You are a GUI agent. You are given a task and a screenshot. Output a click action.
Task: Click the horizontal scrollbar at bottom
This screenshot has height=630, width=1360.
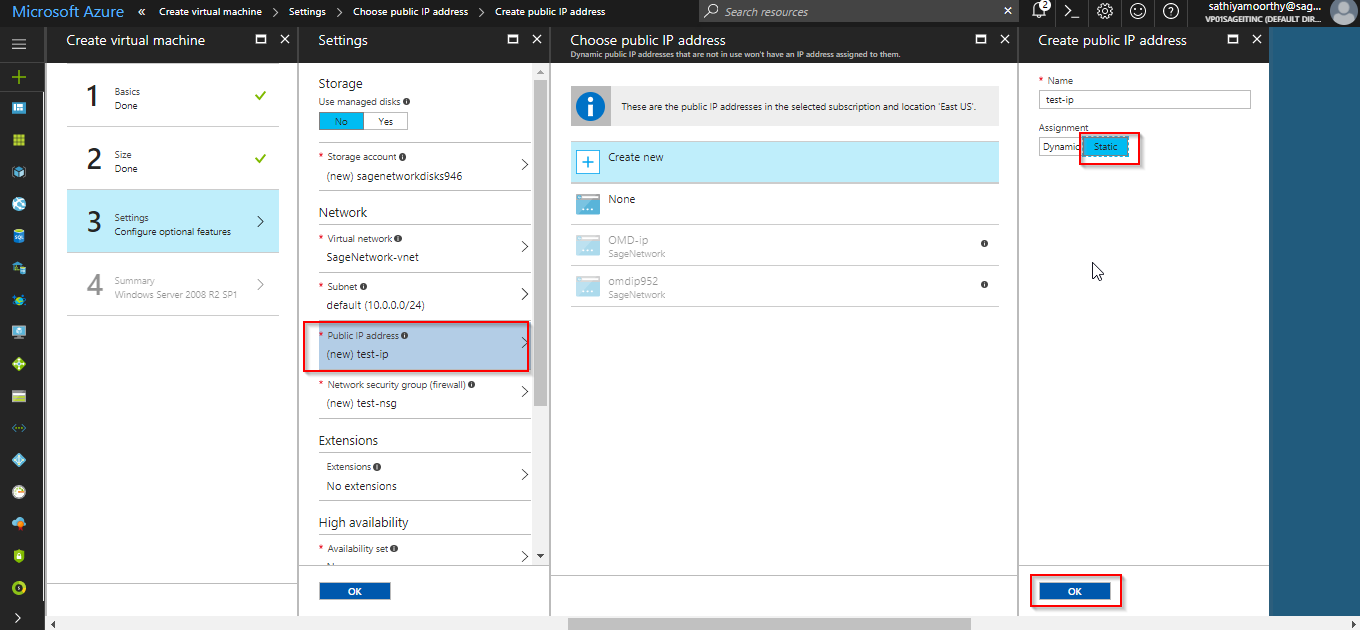point(768,624)
